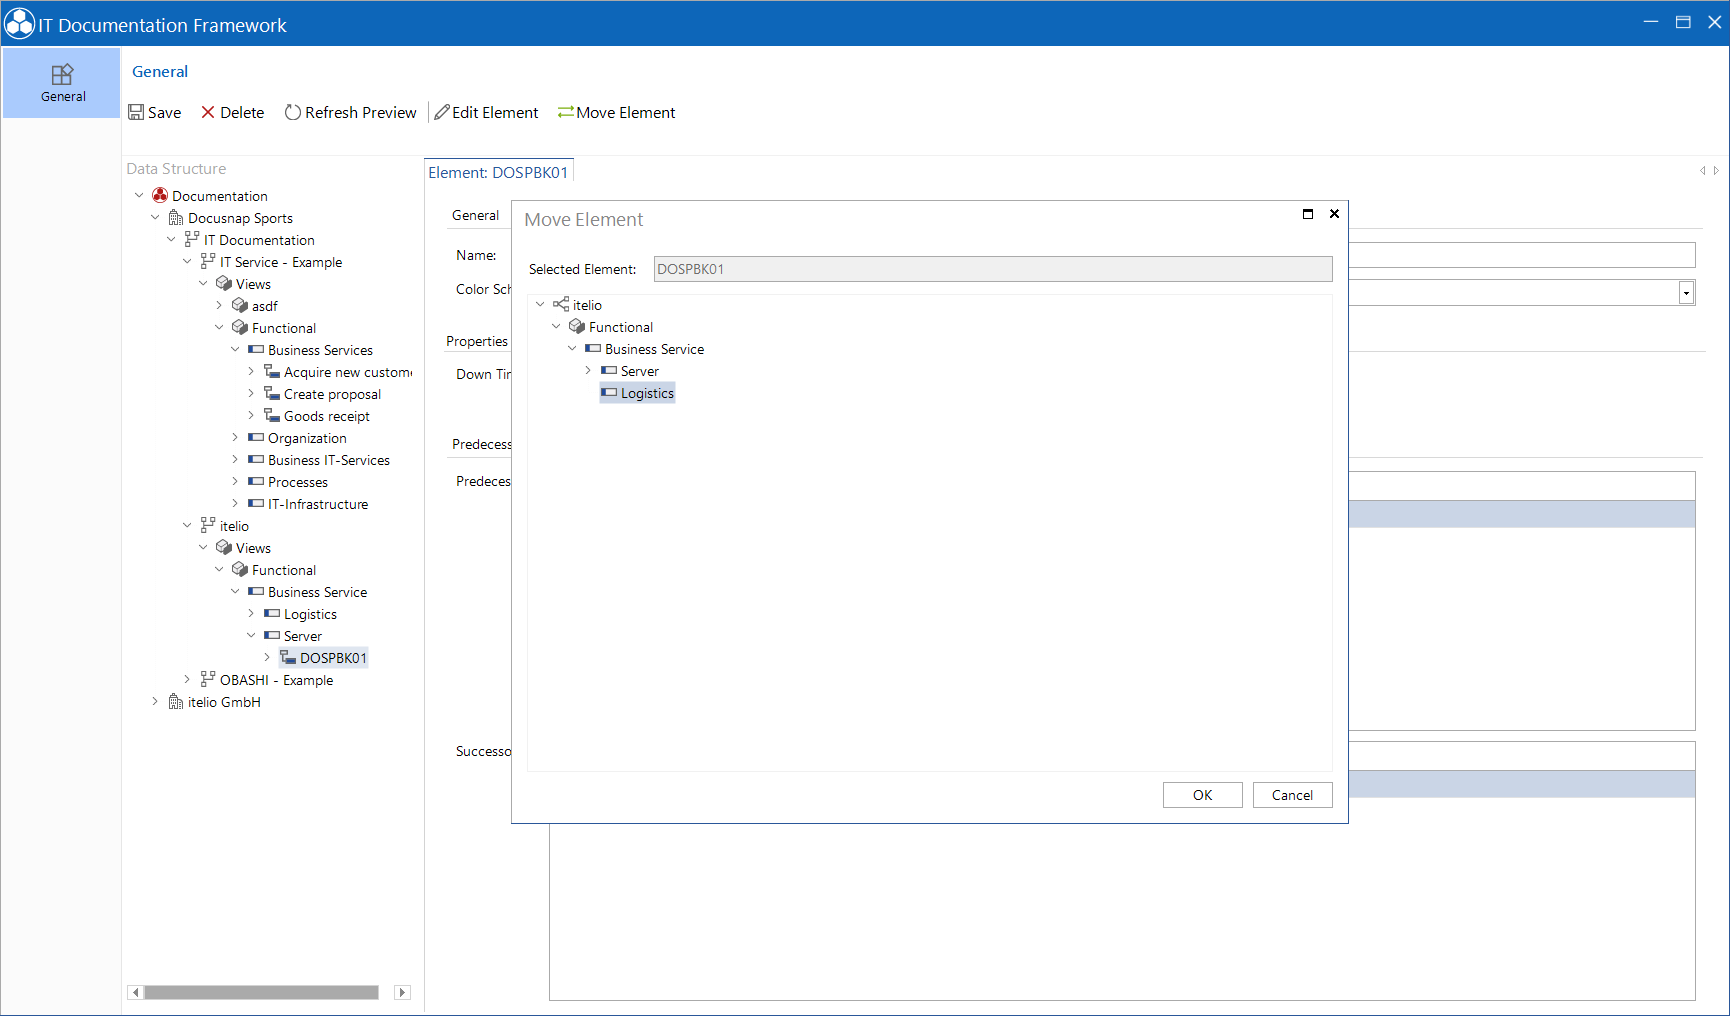Open the General ribbon icon in sidebar
This screenshot has height=1016, width=1730.
coord(63,75)
